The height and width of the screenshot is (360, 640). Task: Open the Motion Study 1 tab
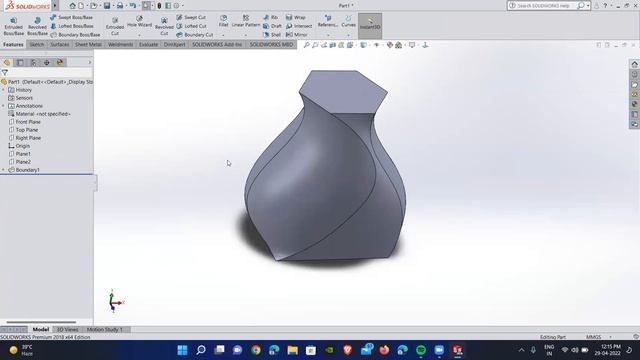(104, 329)
